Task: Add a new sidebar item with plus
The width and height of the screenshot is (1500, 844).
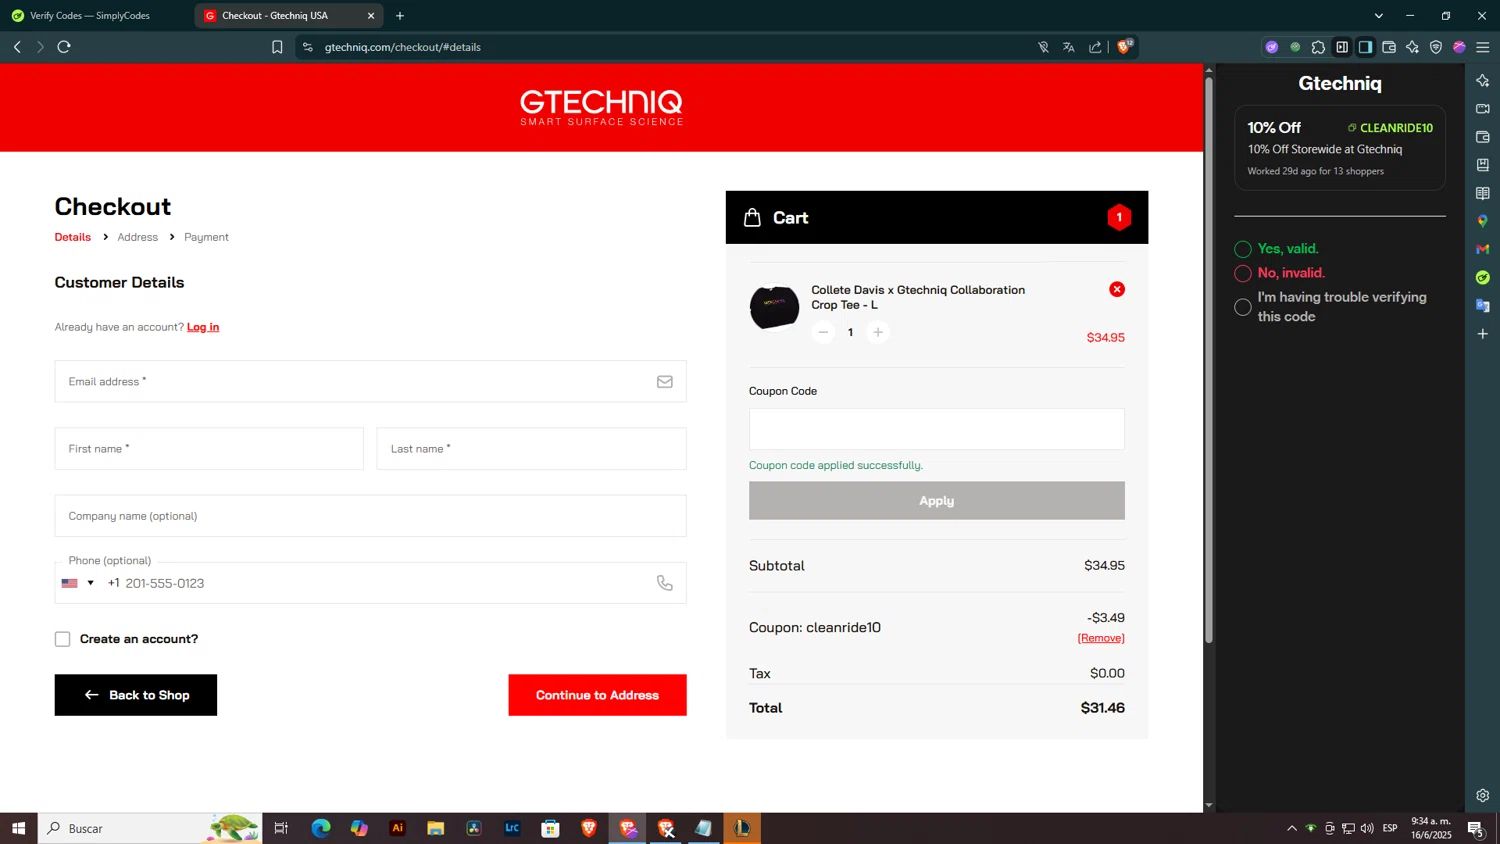Action: coord(1483,333)
